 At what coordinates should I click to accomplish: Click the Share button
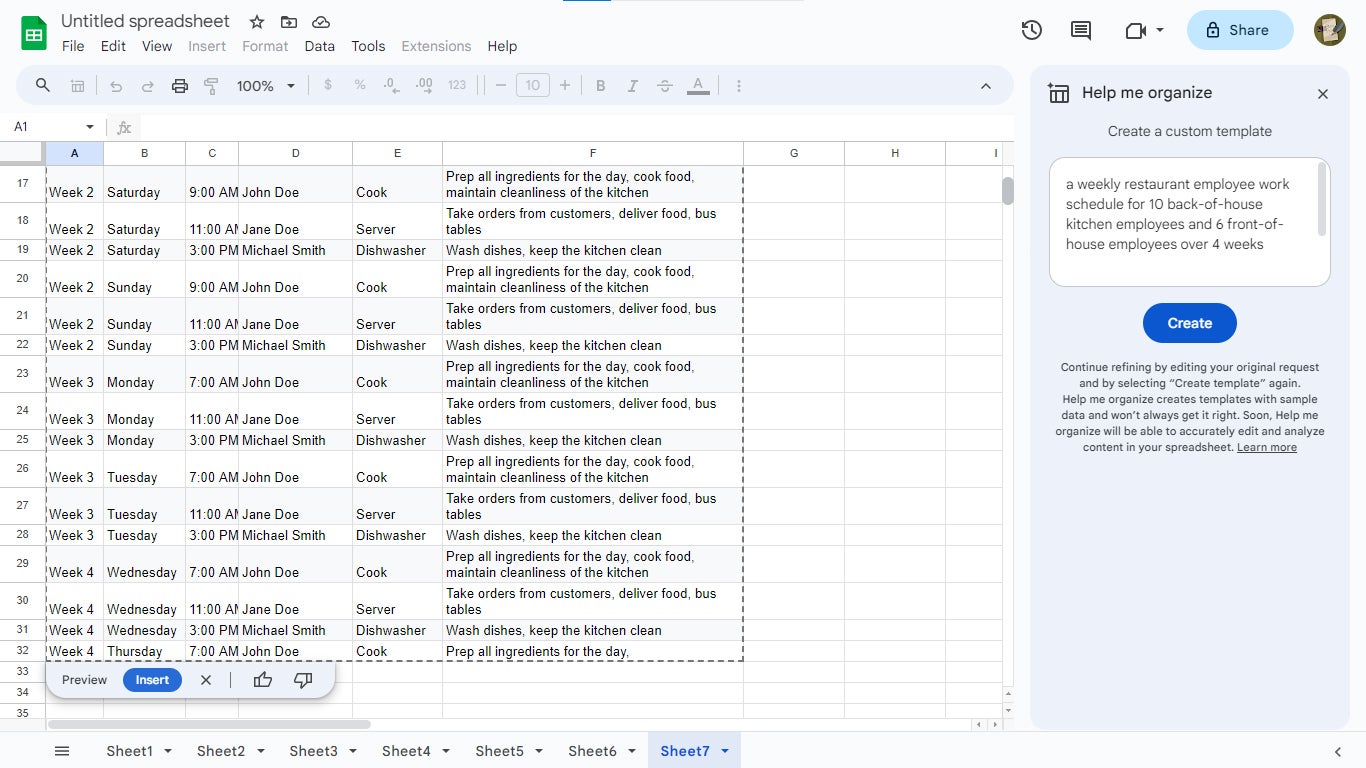1240,30
